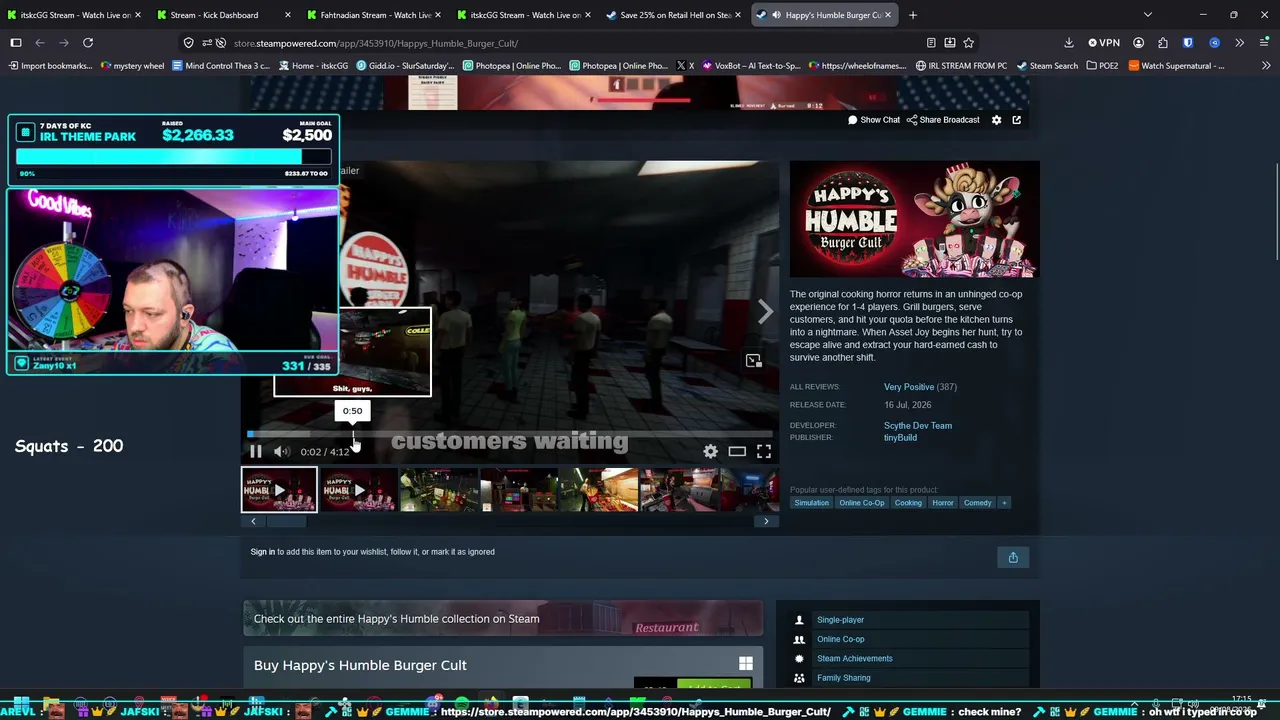Toggle the browser VPN button
1280x720 pixels.
1105,43
